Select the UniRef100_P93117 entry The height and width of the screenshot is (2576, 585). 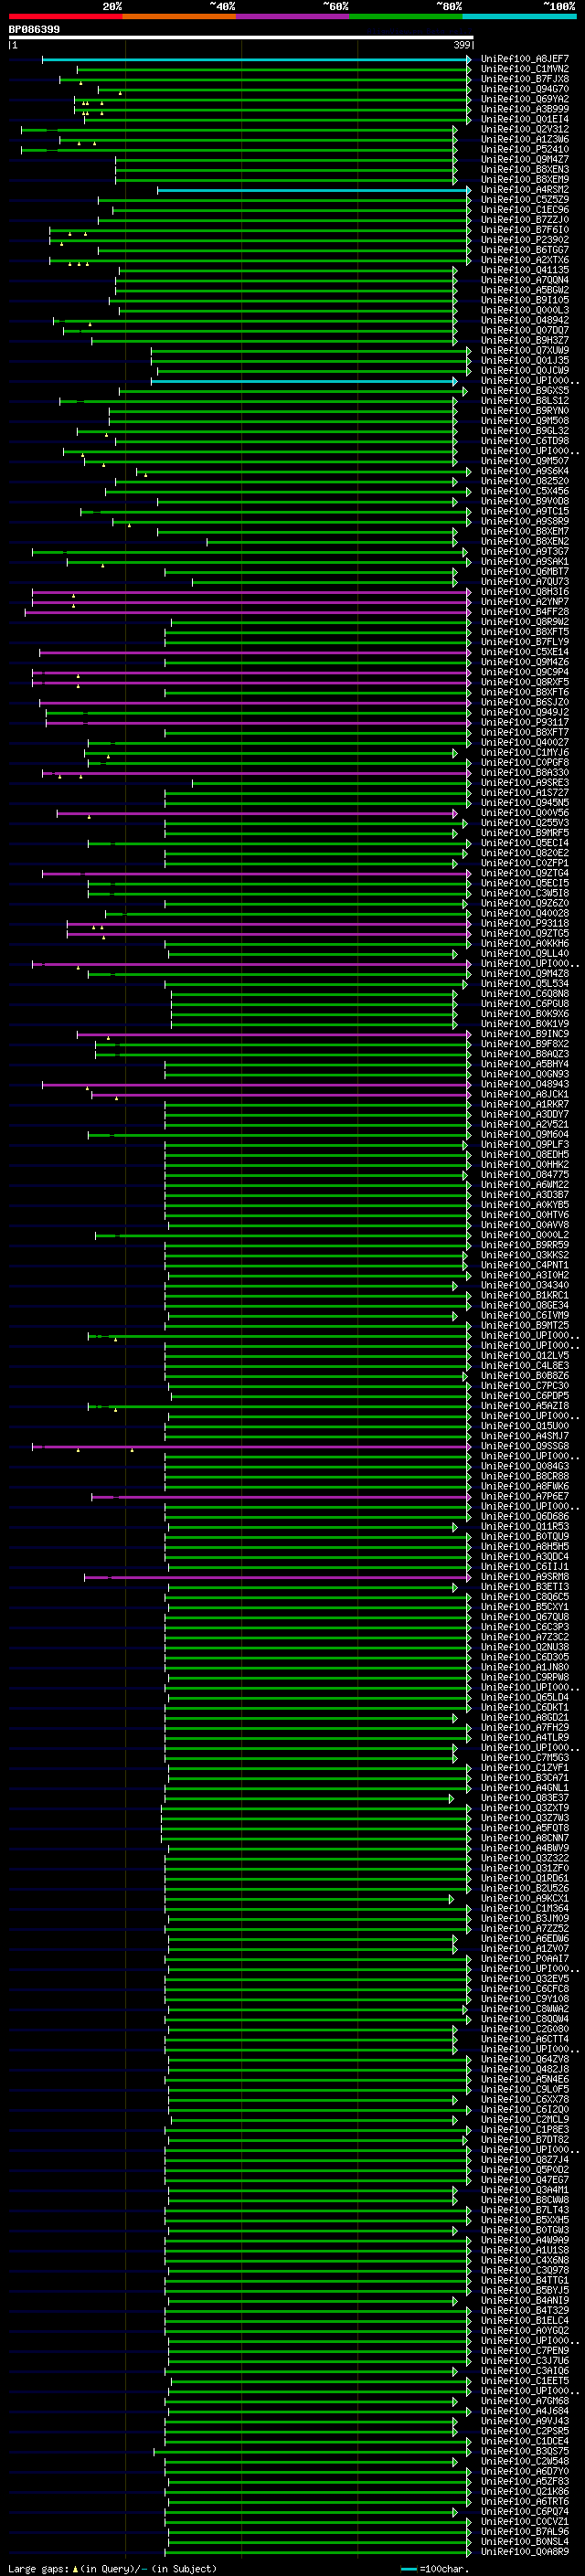524,723
